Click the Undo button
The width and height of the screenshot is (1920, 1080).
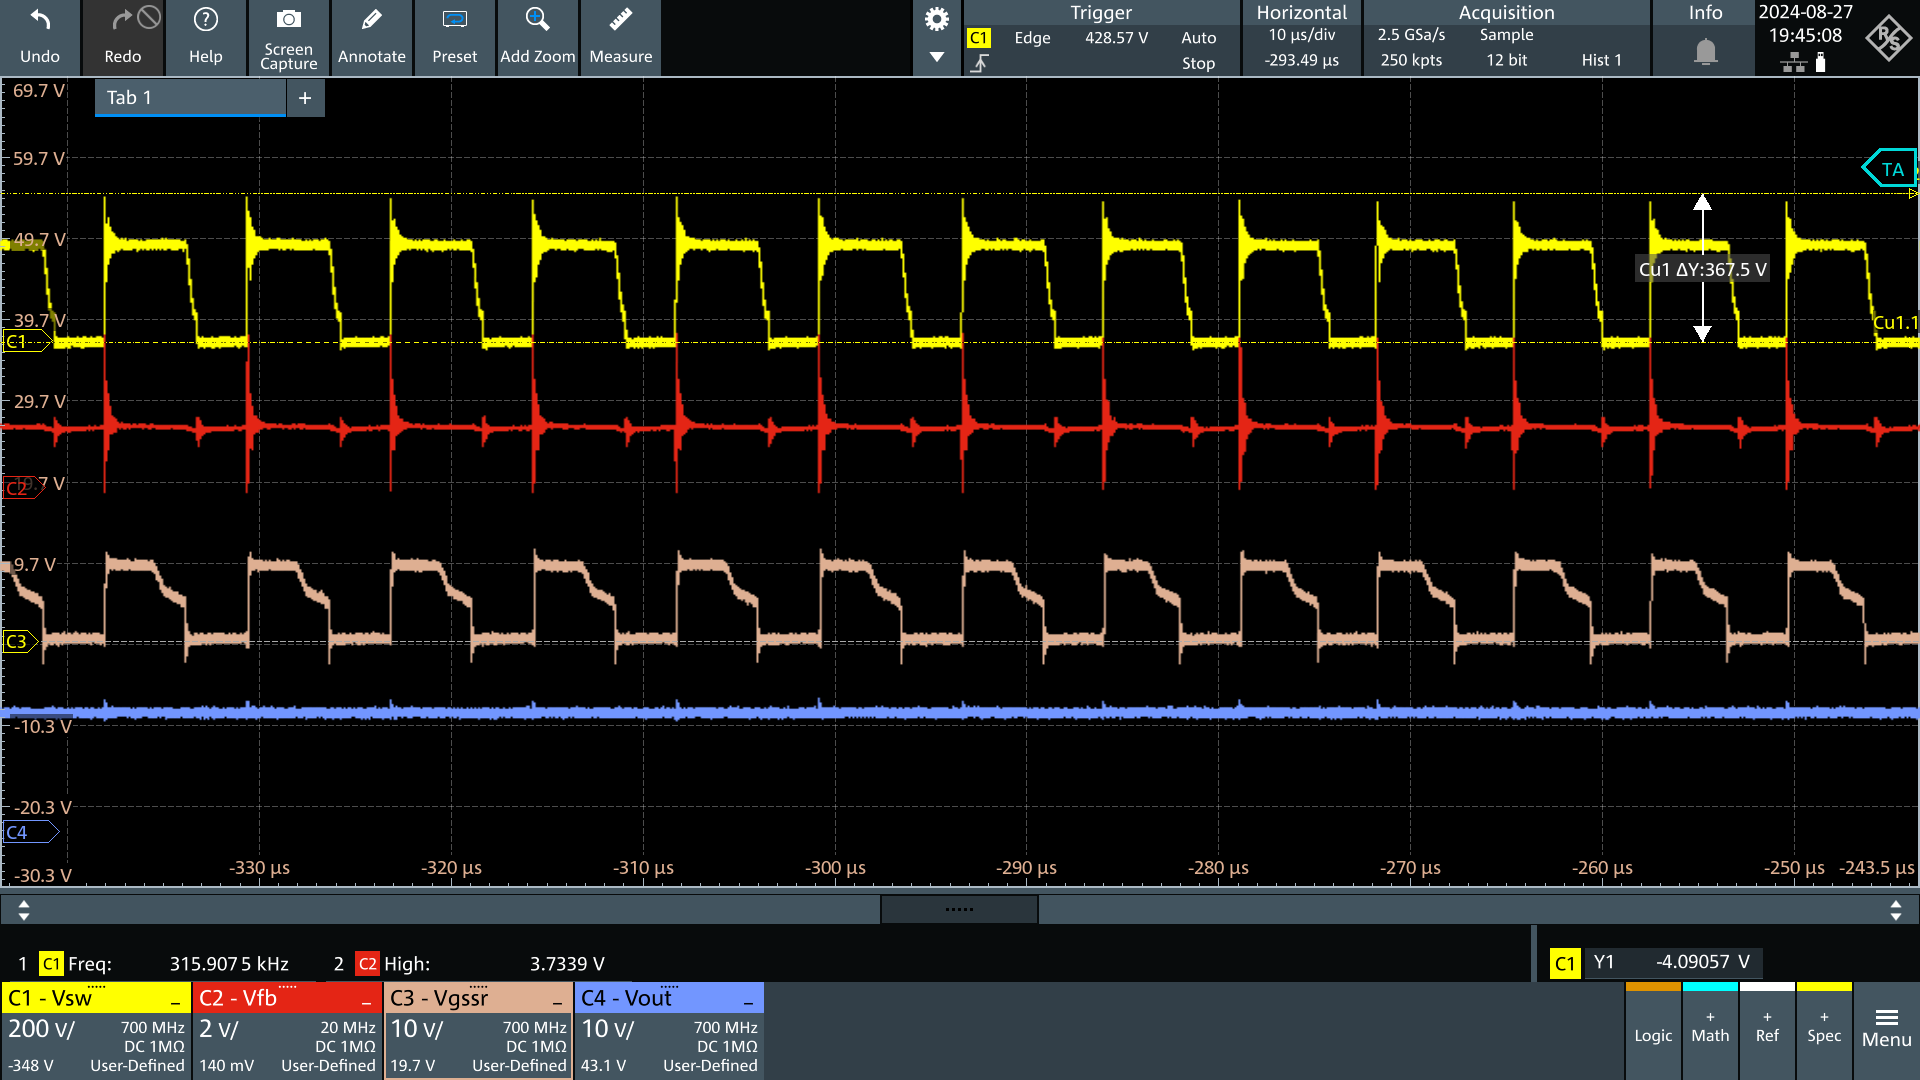click(x=41, y=38)
